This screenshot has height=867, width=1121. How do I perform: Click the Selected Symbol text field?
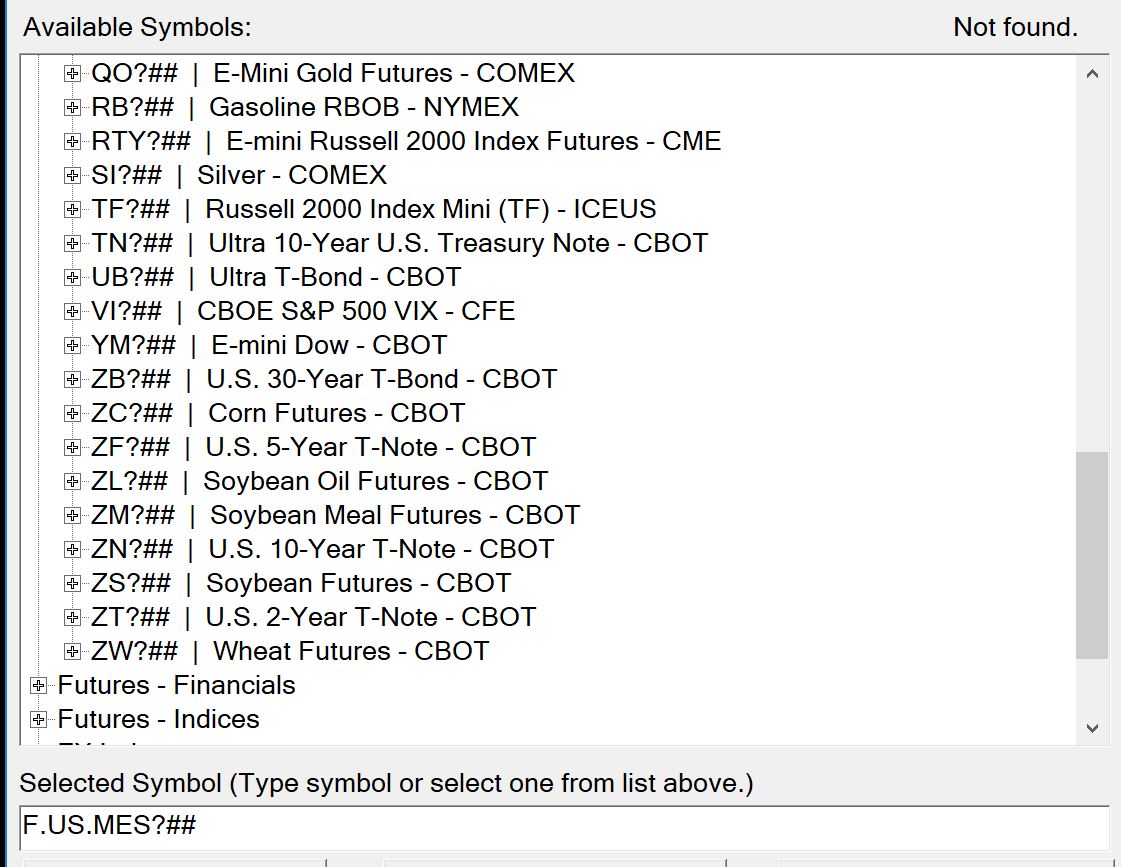point(563,827)
